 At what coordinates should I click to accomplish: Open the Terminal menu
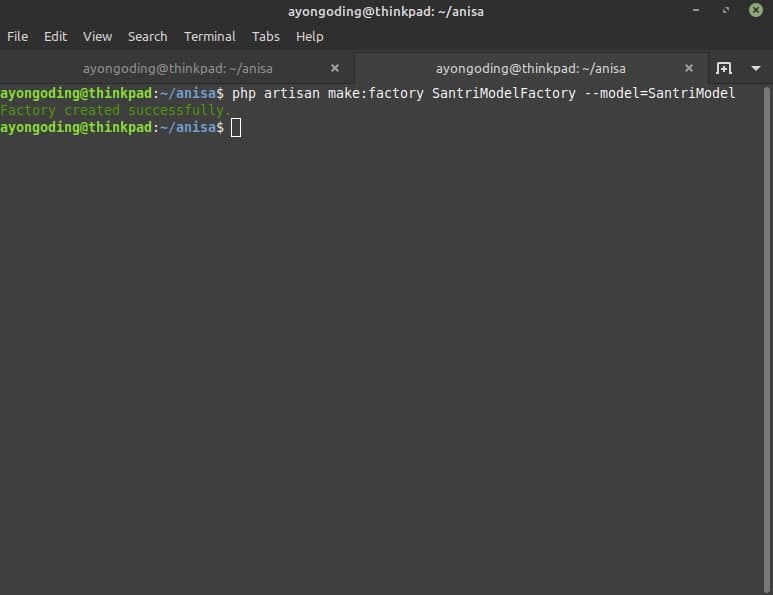coord(210,36)
